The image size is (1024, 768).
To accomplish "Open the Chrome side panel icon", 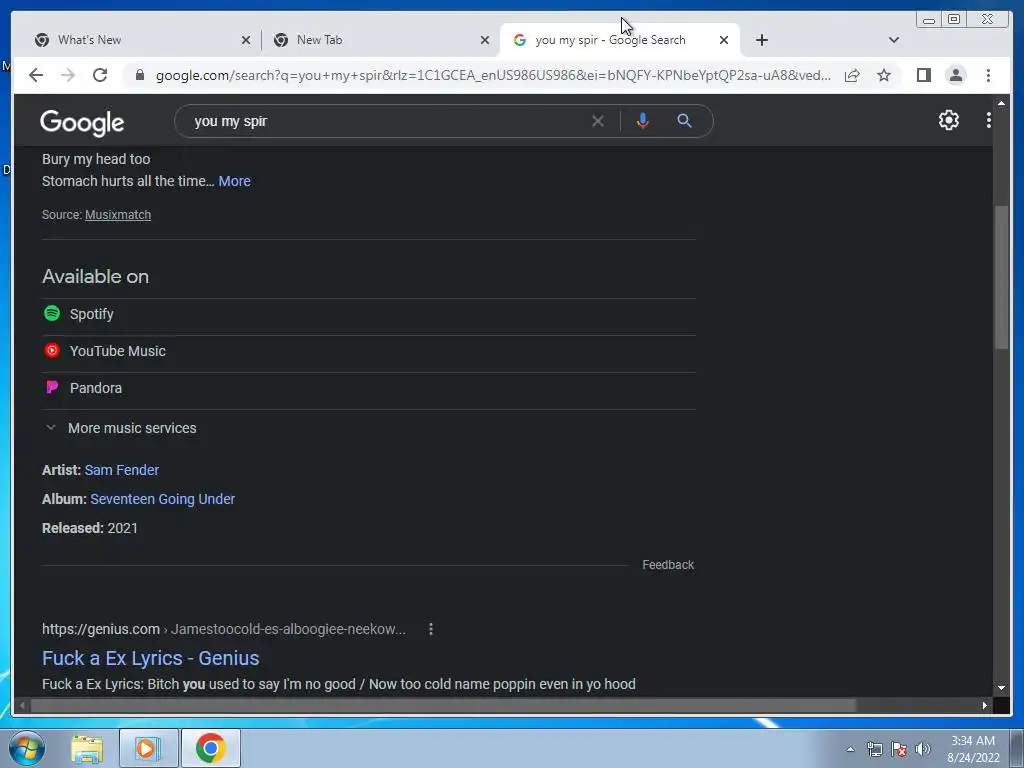I will click(923, 75).
